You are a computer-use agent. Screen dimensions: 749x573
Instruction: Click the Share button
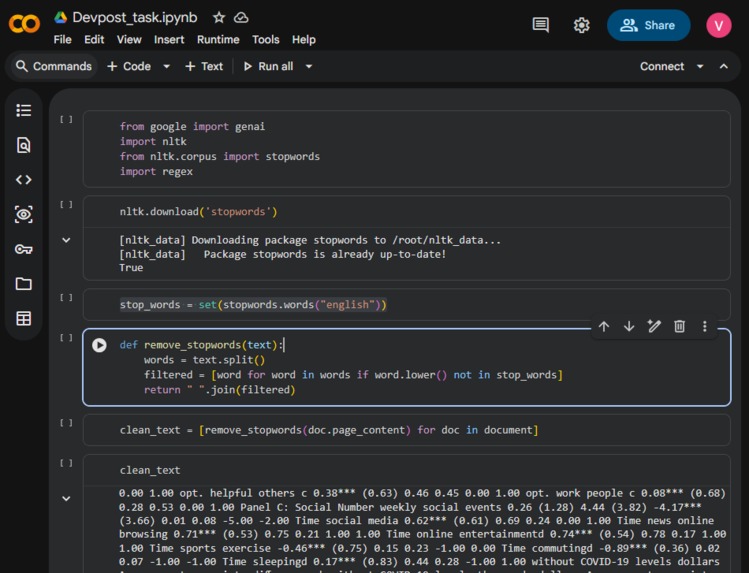648,25
